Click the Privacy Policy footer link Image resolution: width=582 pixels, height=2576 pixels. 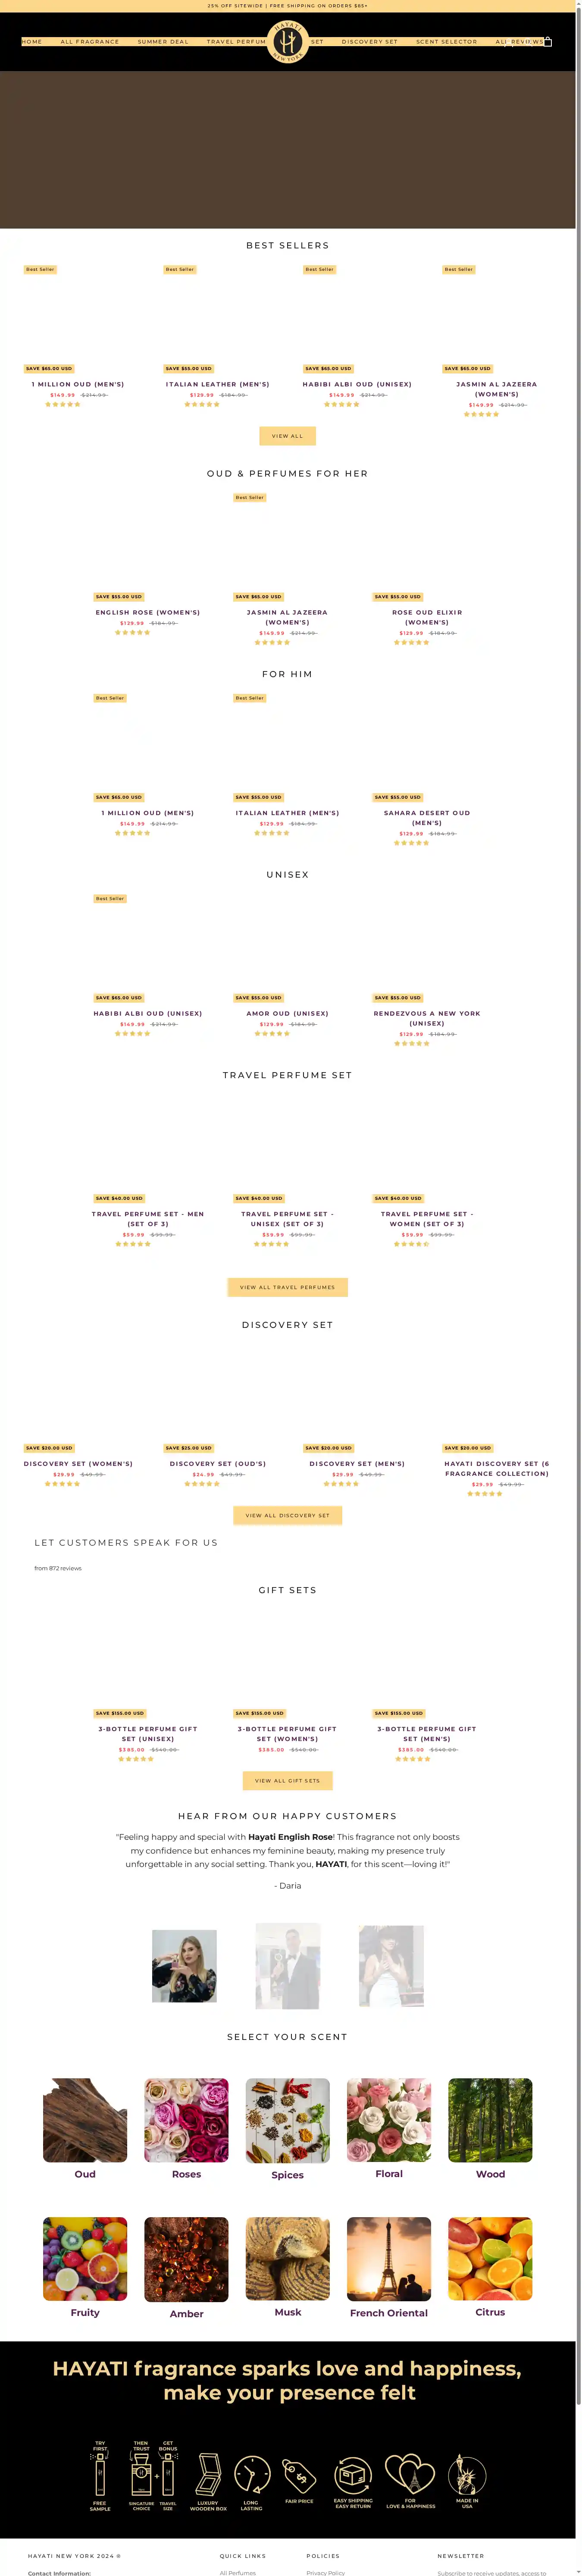click(x=326, y=2573)
